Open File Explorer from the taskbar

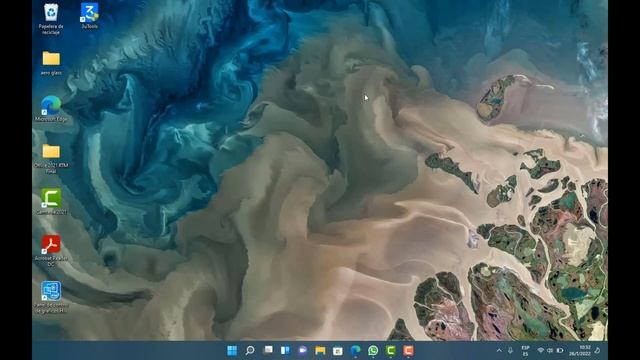tap(320, 350)
